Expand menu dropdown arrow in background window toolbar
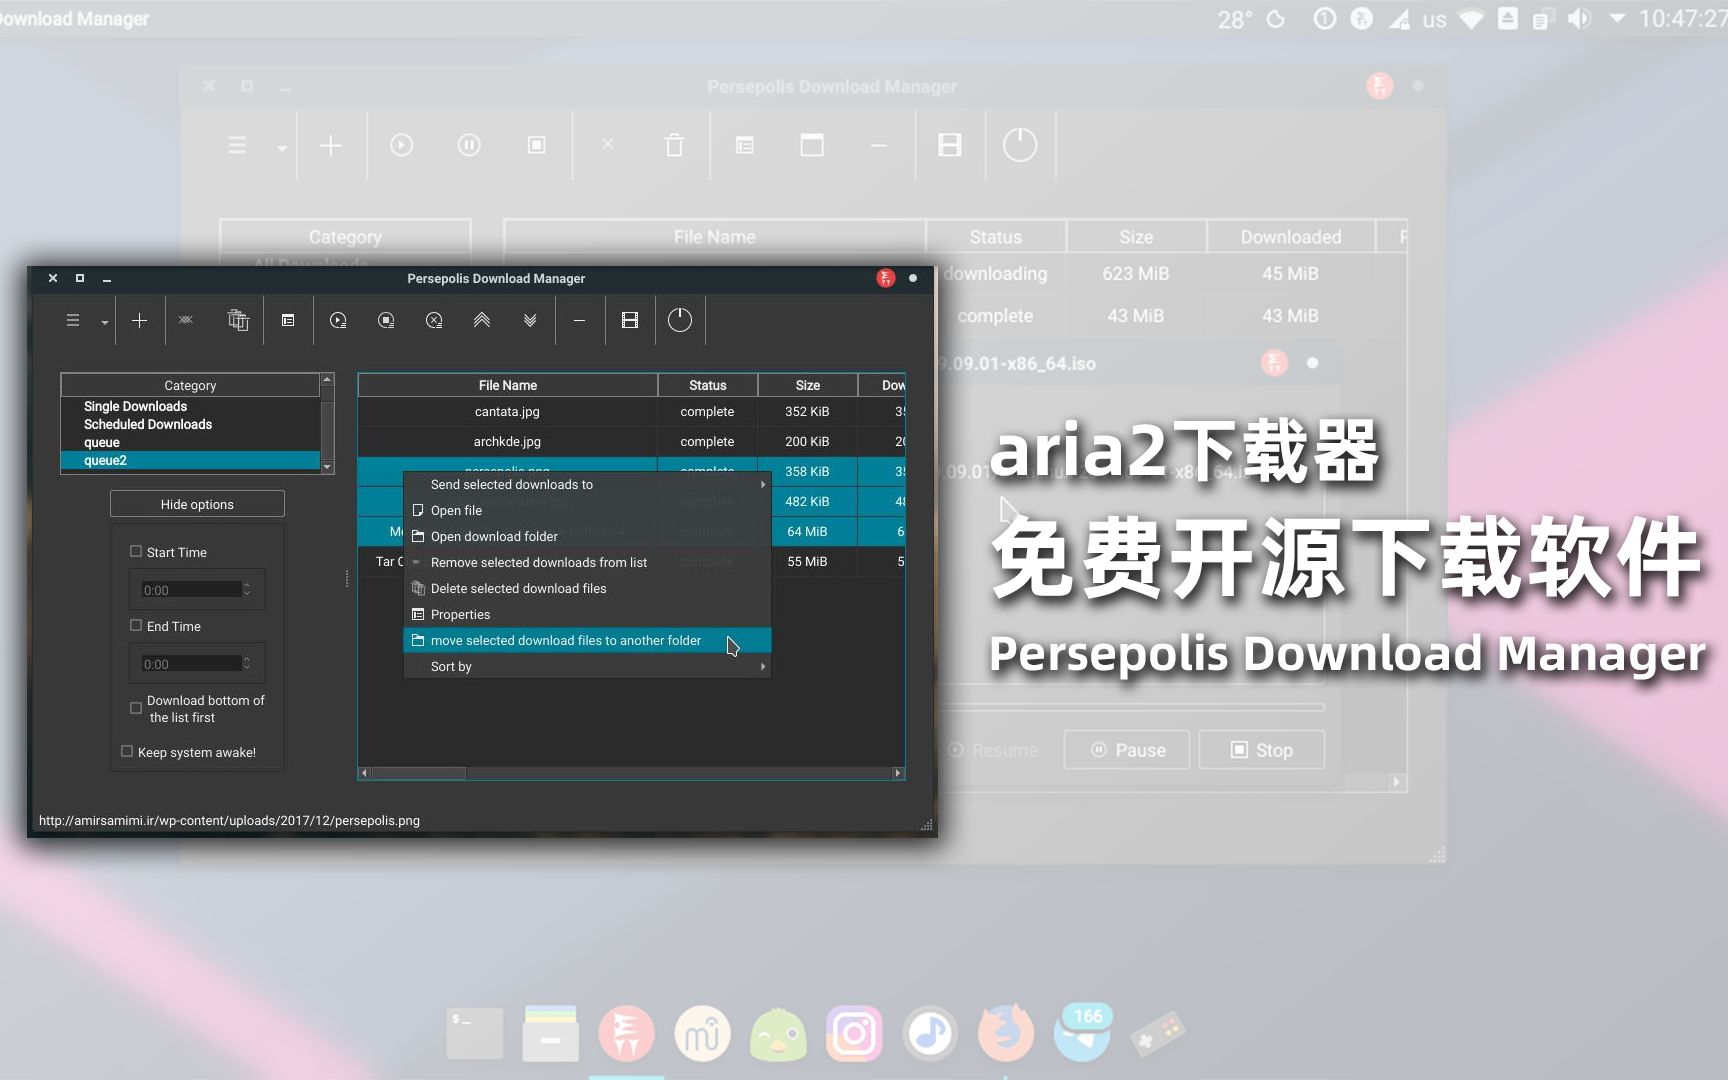 pos(282,149)
